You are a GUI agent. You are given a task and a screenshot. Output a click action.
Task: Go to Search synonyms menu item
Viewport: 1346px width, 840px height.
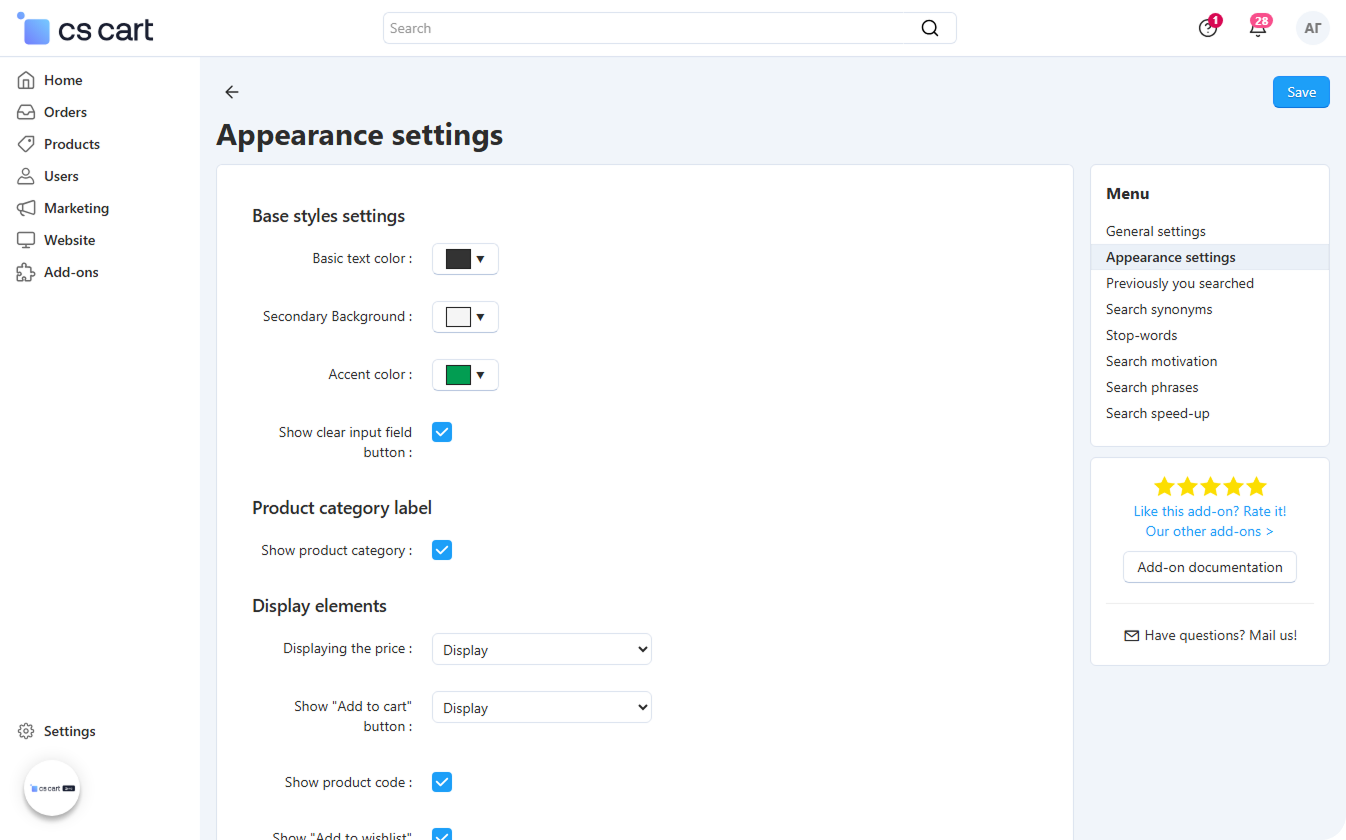click(x=1158, y=309)
